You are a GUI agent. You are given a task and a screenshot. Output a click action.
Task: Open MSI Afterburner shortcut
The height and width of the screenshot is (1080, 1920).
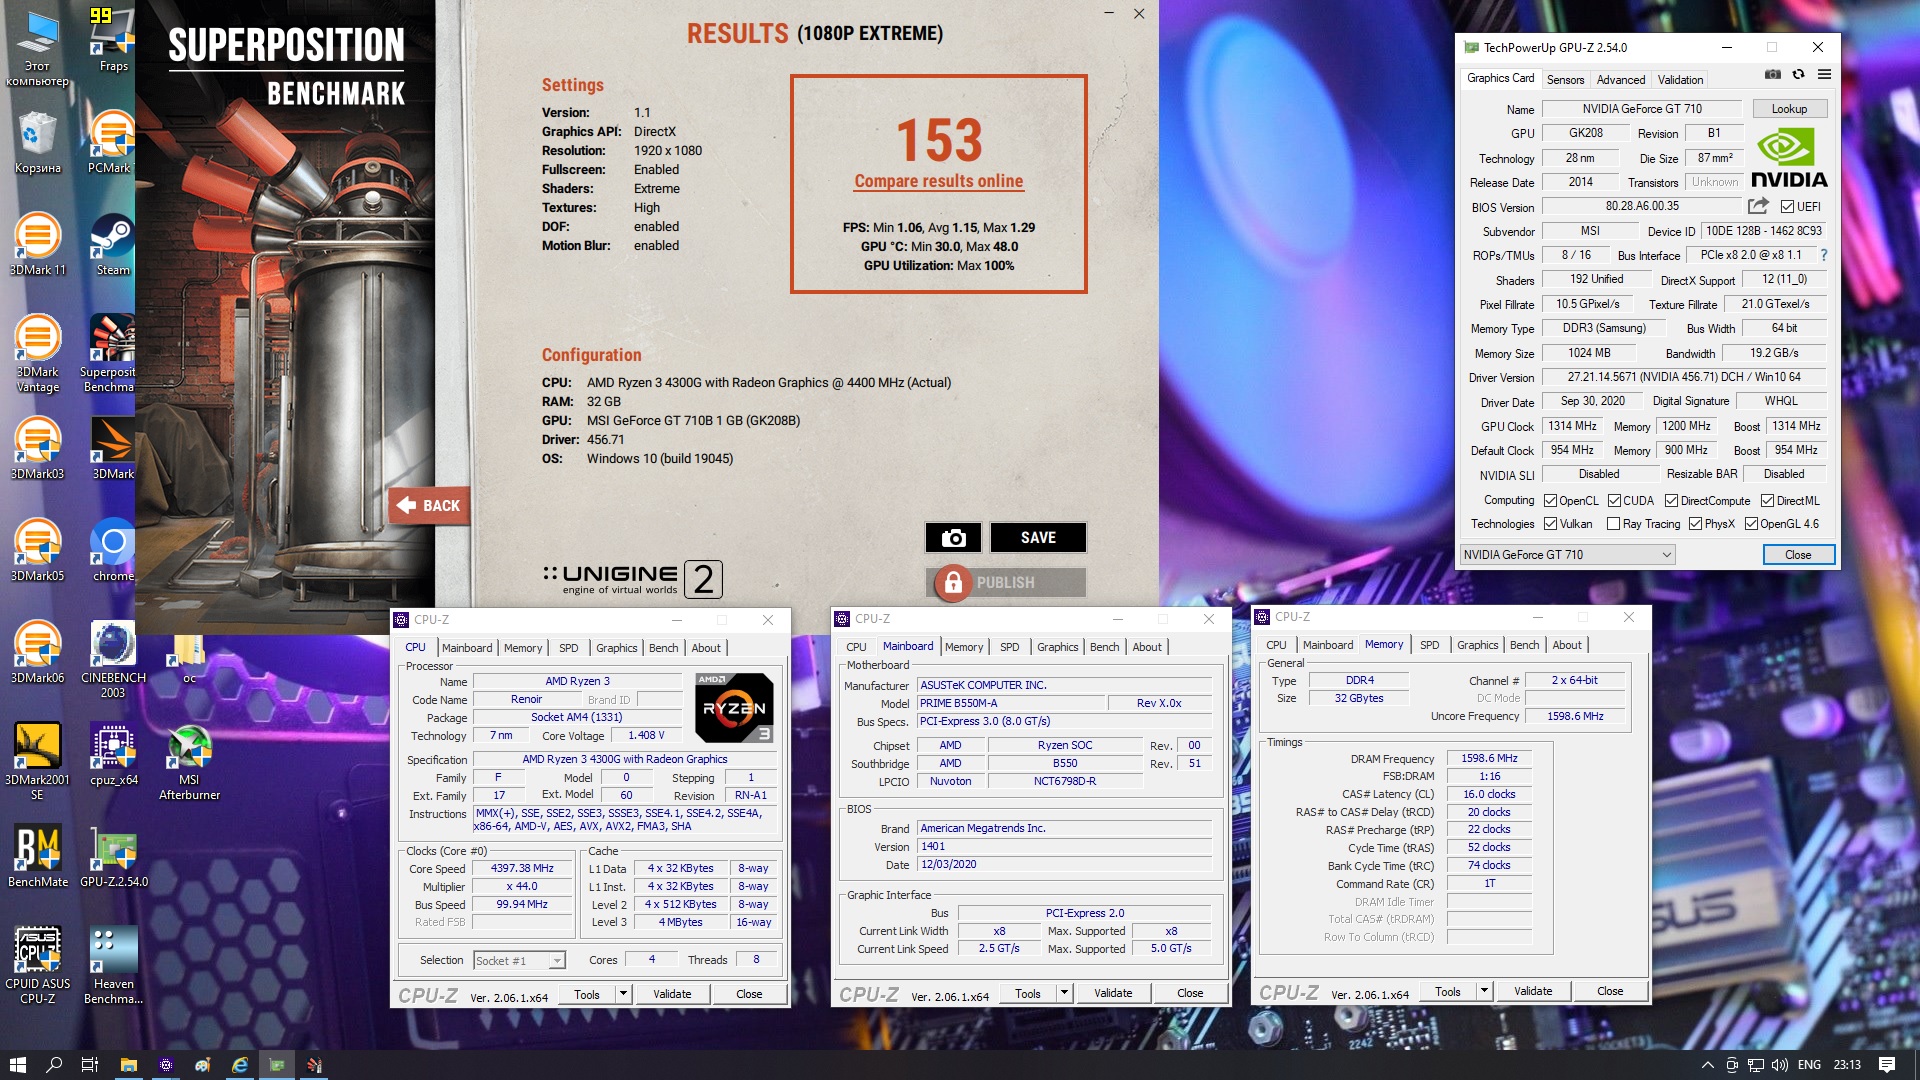pyautogui.click(x=189, y=761)
